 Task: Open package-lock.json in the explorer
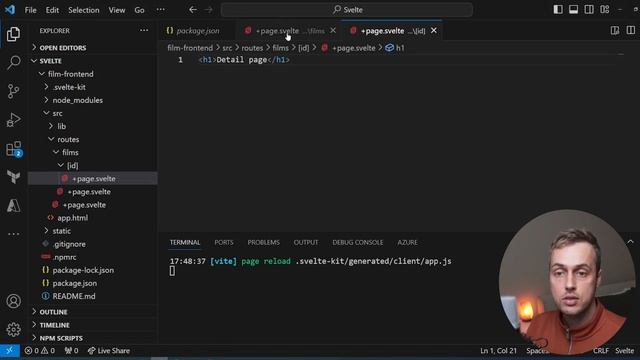click(93, 270)
